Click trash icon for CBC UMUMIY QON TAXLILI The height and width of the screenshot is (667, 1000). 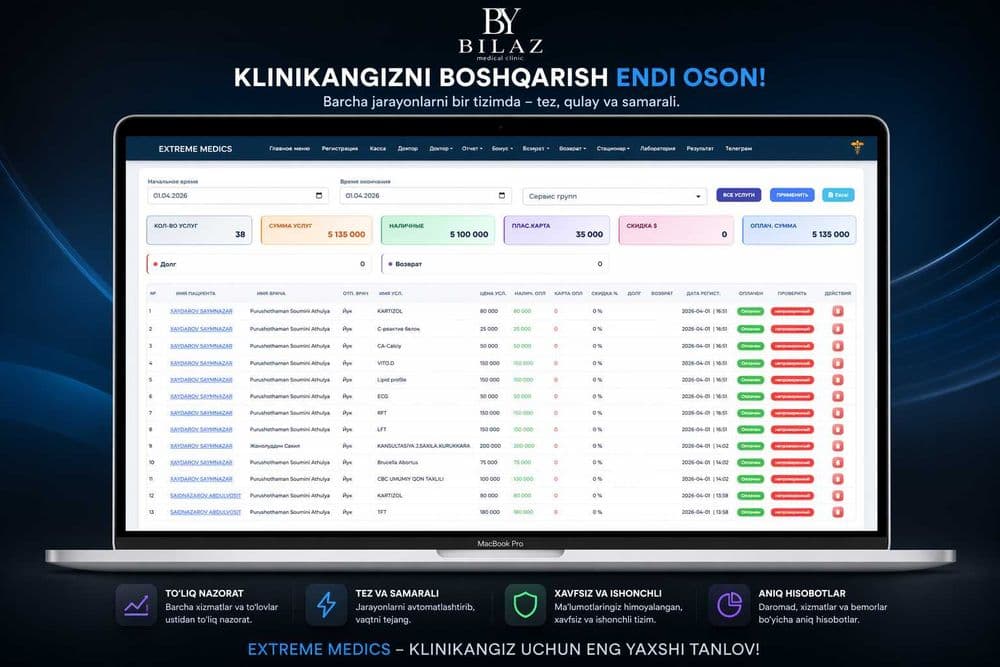(x=837, y=479)
